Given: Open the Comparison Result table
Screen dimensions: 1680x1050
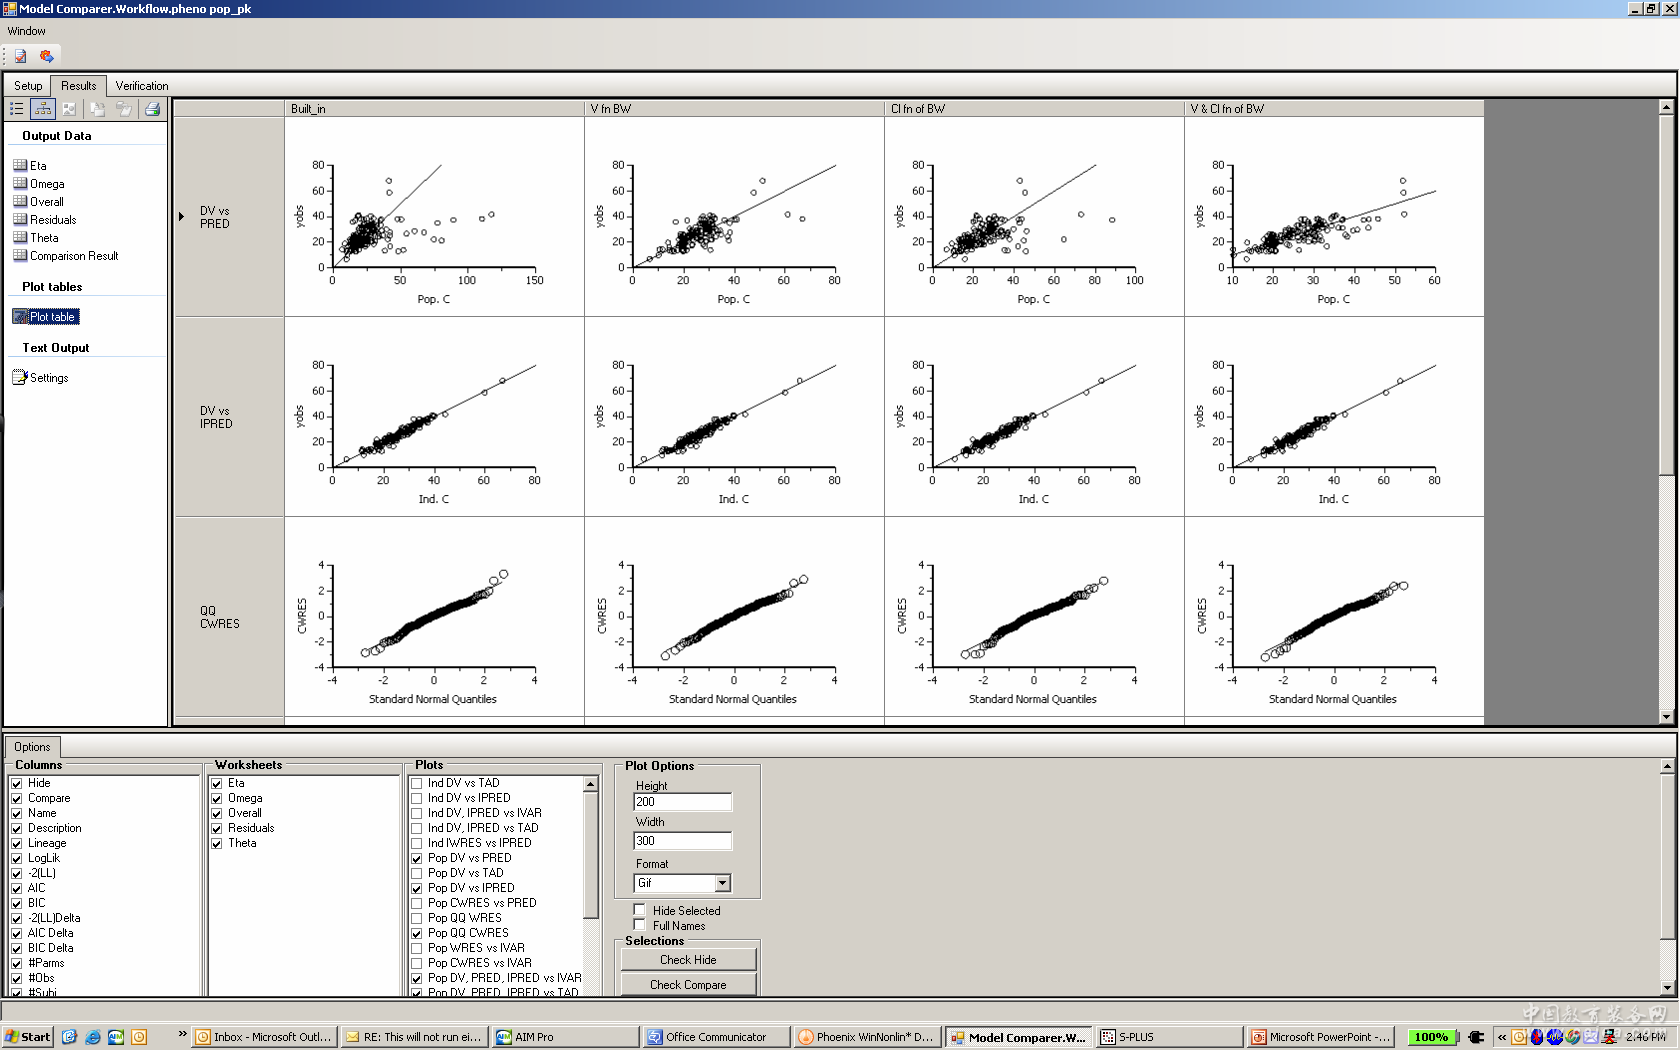Looking at the screenshot, I should pos(73,256).
